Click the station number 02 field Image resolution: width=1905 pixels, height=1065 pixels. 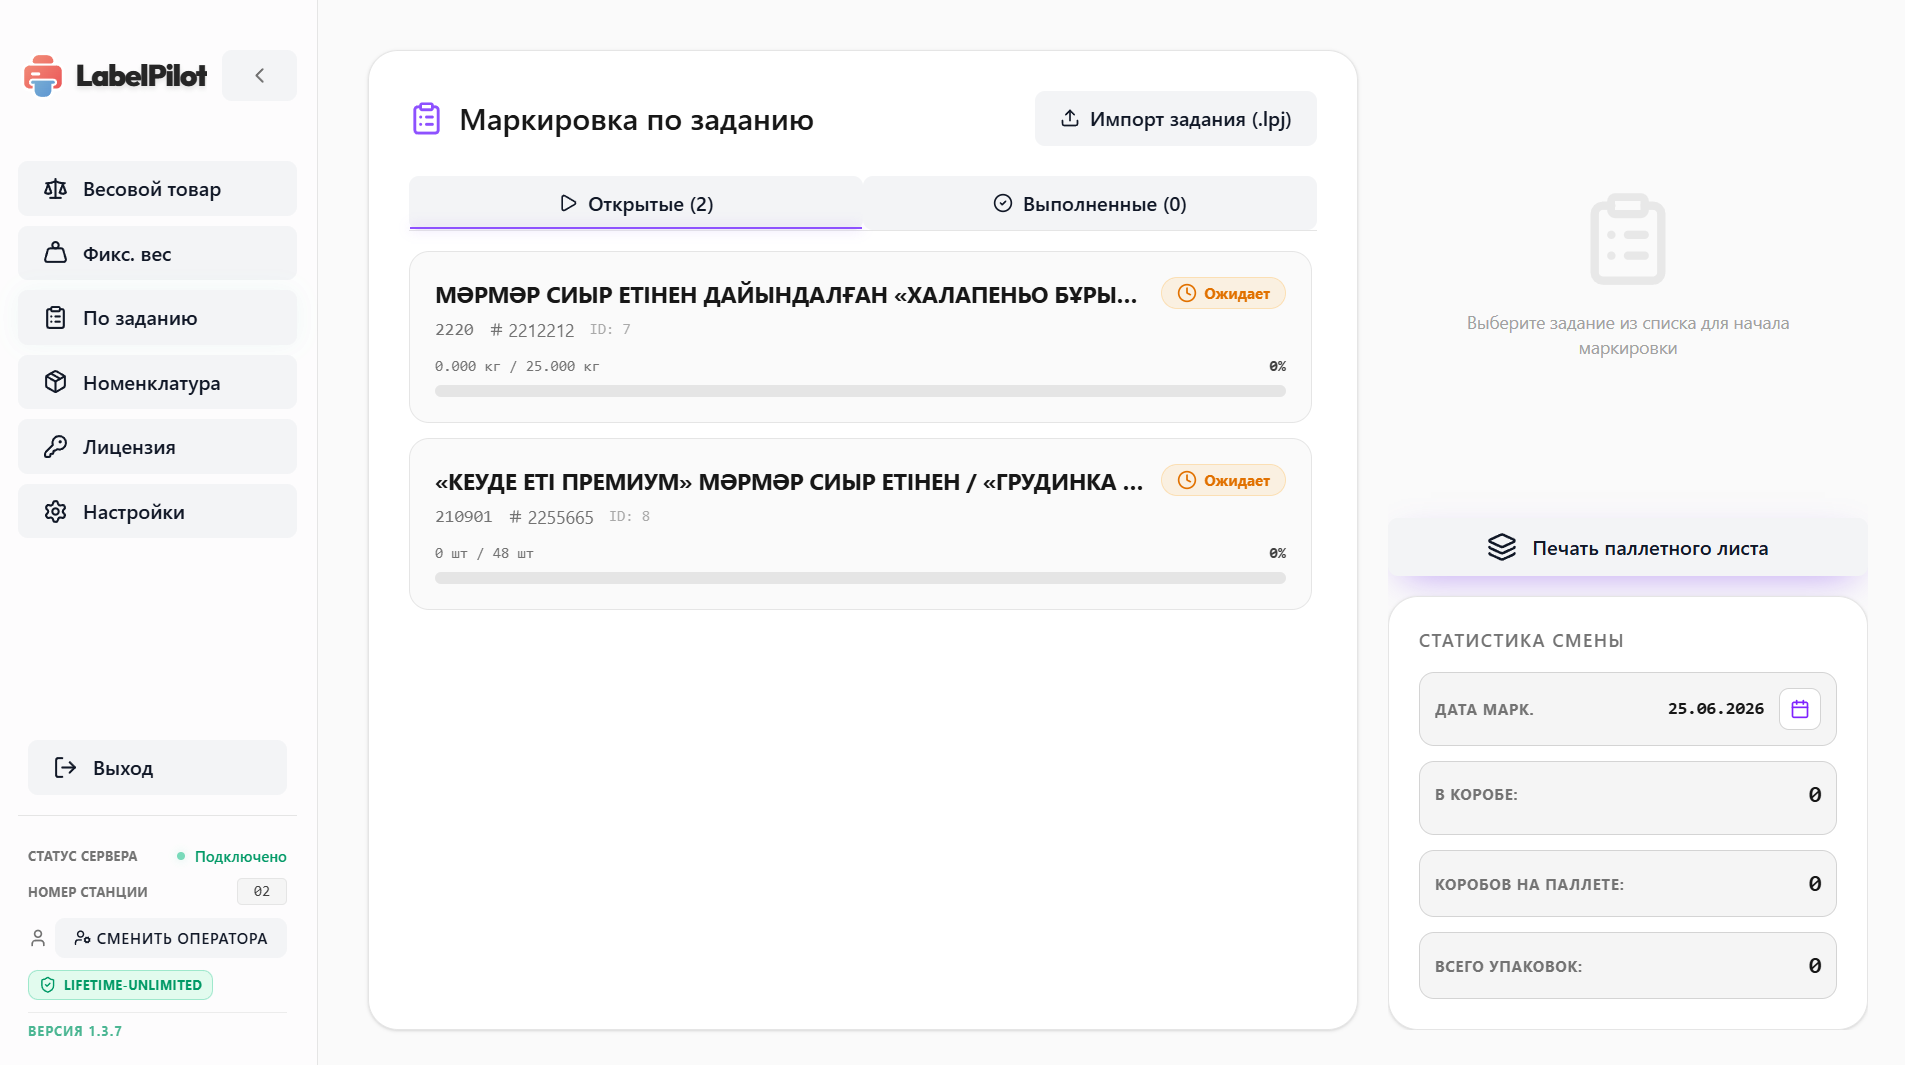click(262, 891)
